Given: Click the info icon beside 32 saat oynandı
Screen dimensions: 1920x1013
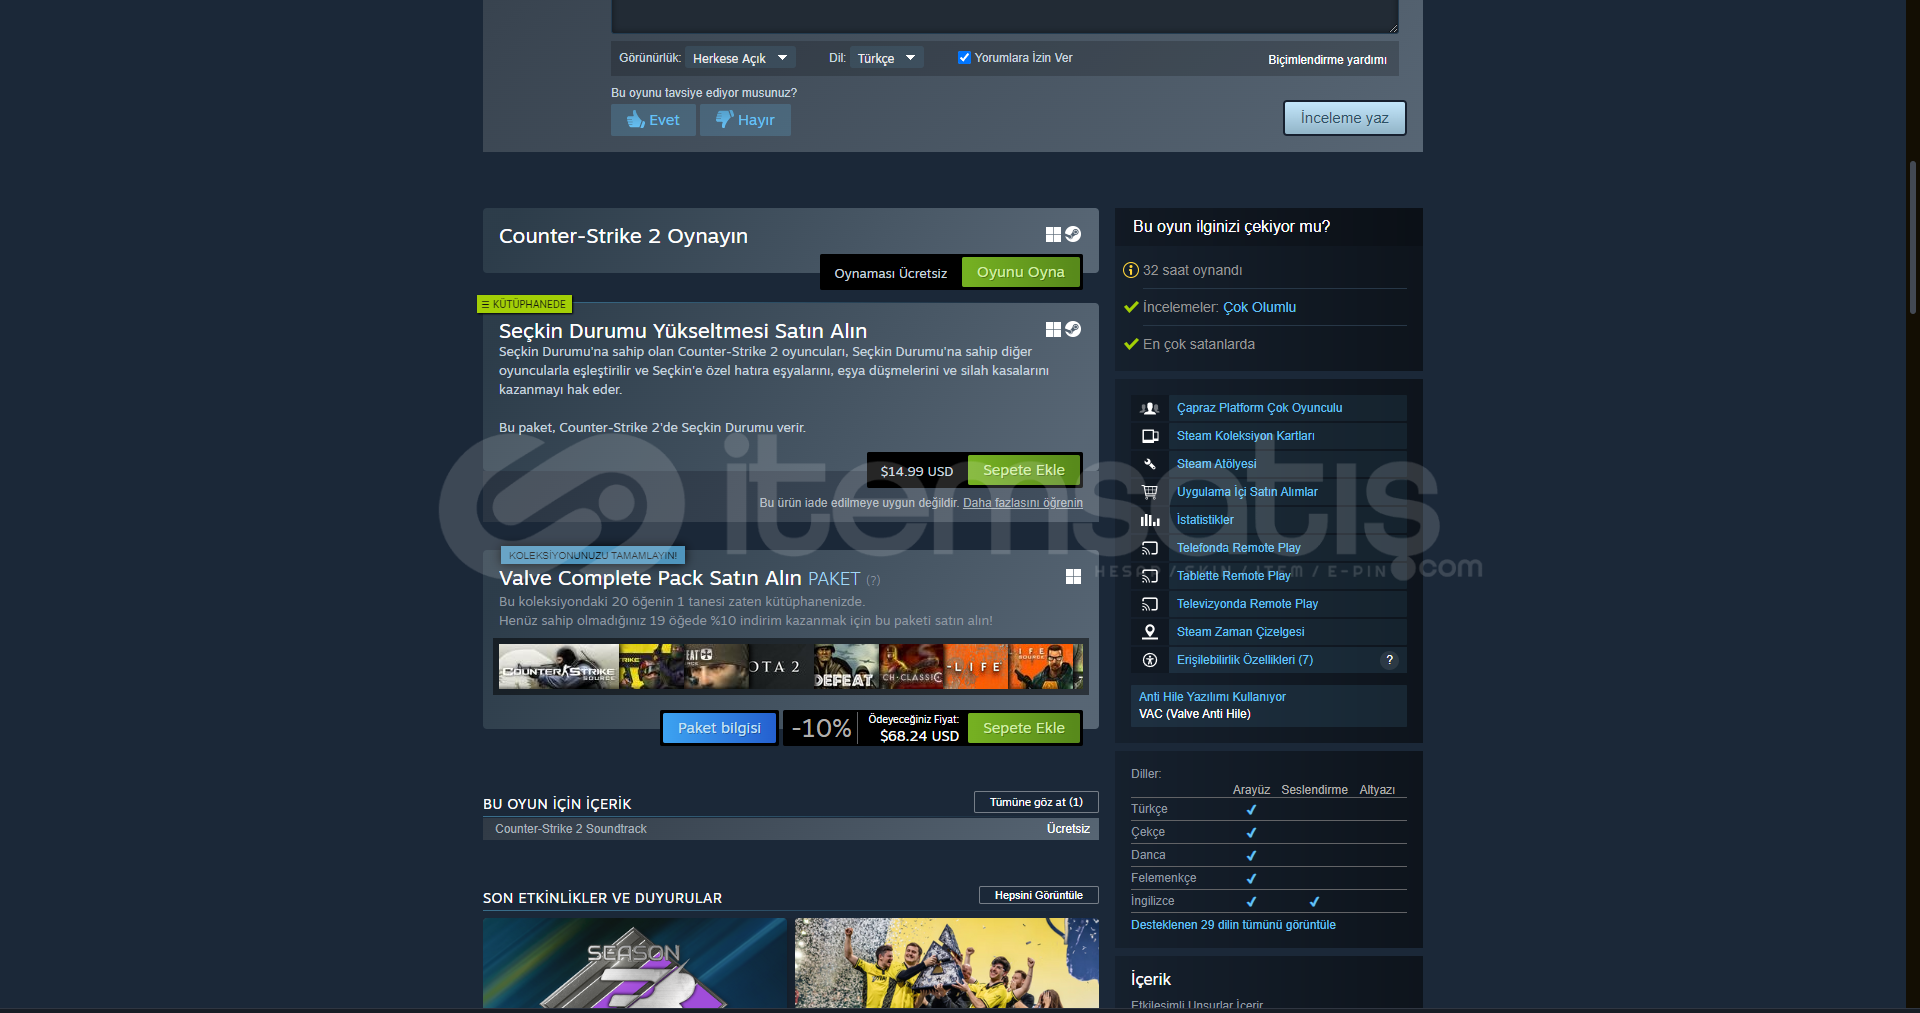Looking at the screenshot, I should tap(1131, 270).
